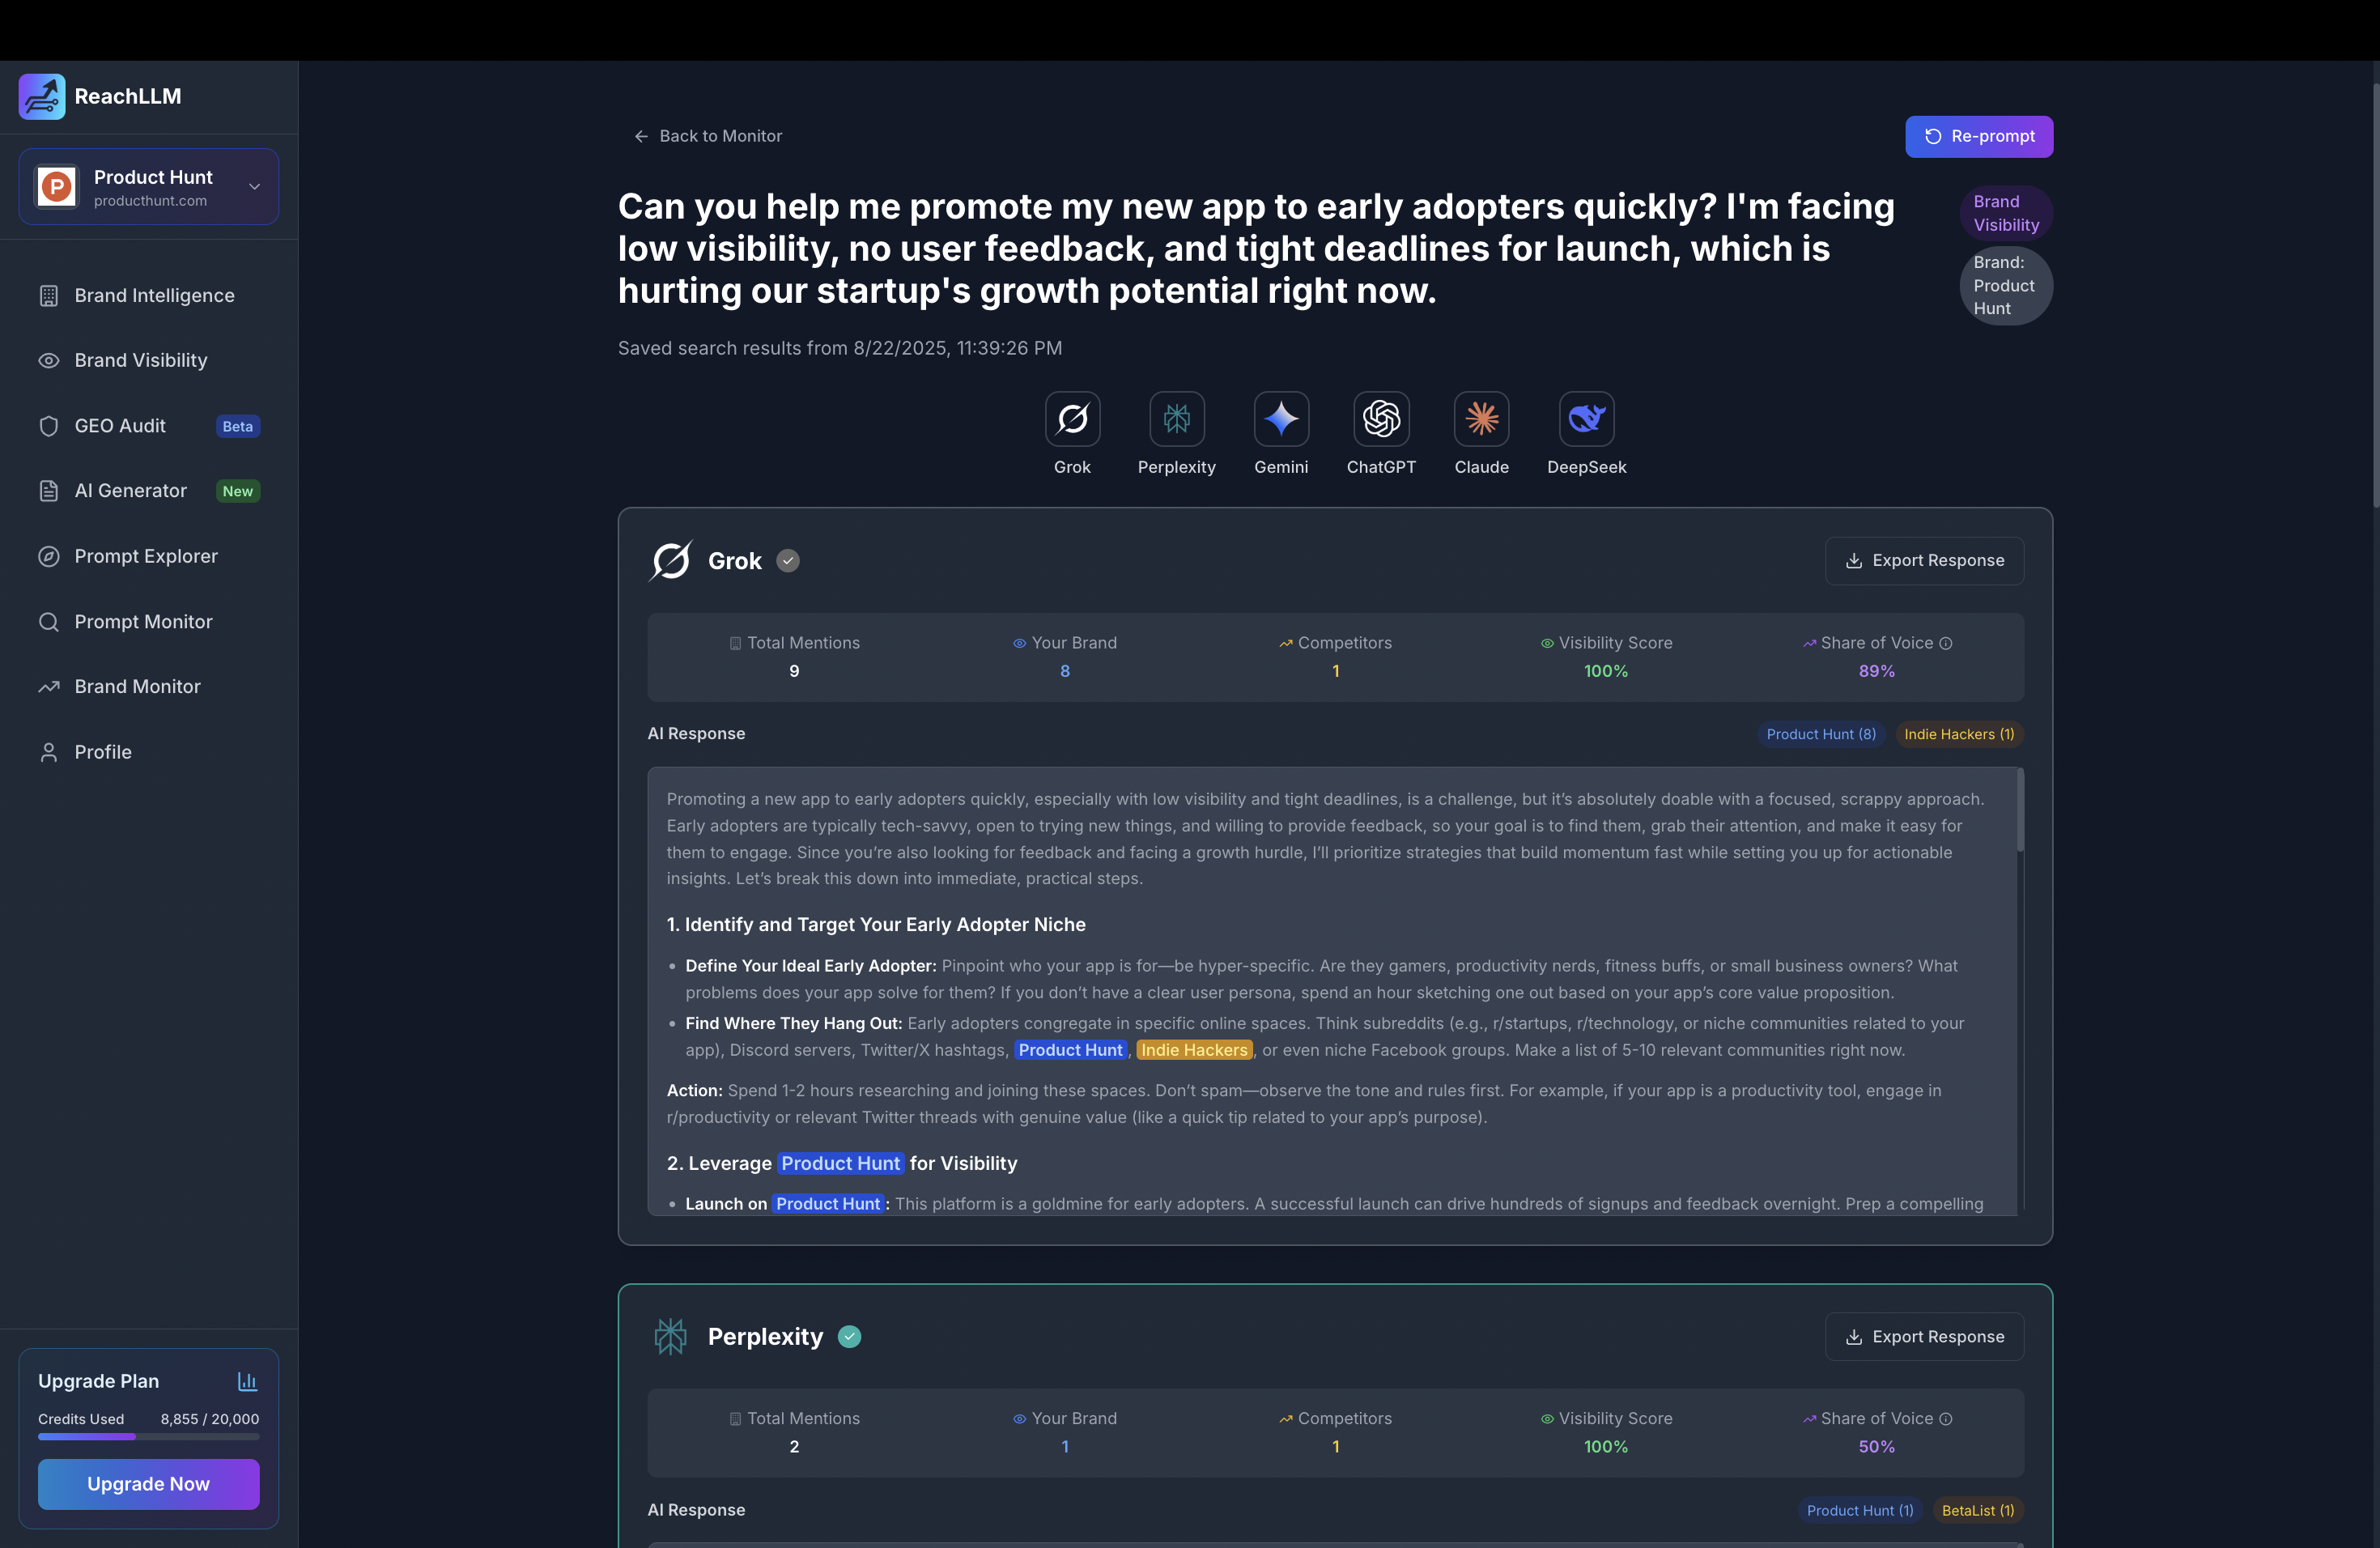Select the DeepSeek whale icon
The image size is (2380, 1548).
point(1586,418)
